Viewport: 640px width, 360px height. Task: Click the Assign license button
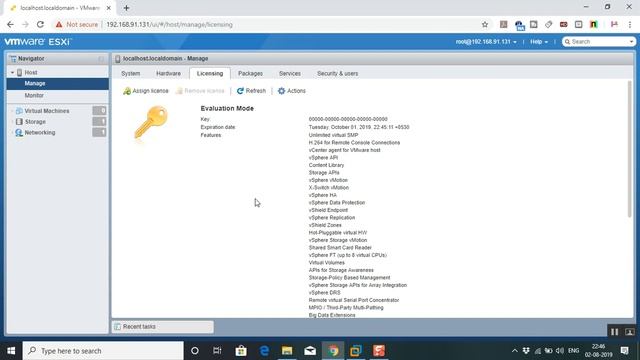tap(146, 91)
